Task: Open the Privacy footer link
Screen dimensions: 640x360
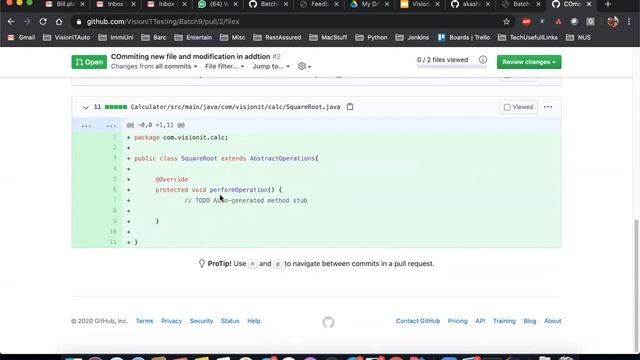Action: click(x=171, y=321)
